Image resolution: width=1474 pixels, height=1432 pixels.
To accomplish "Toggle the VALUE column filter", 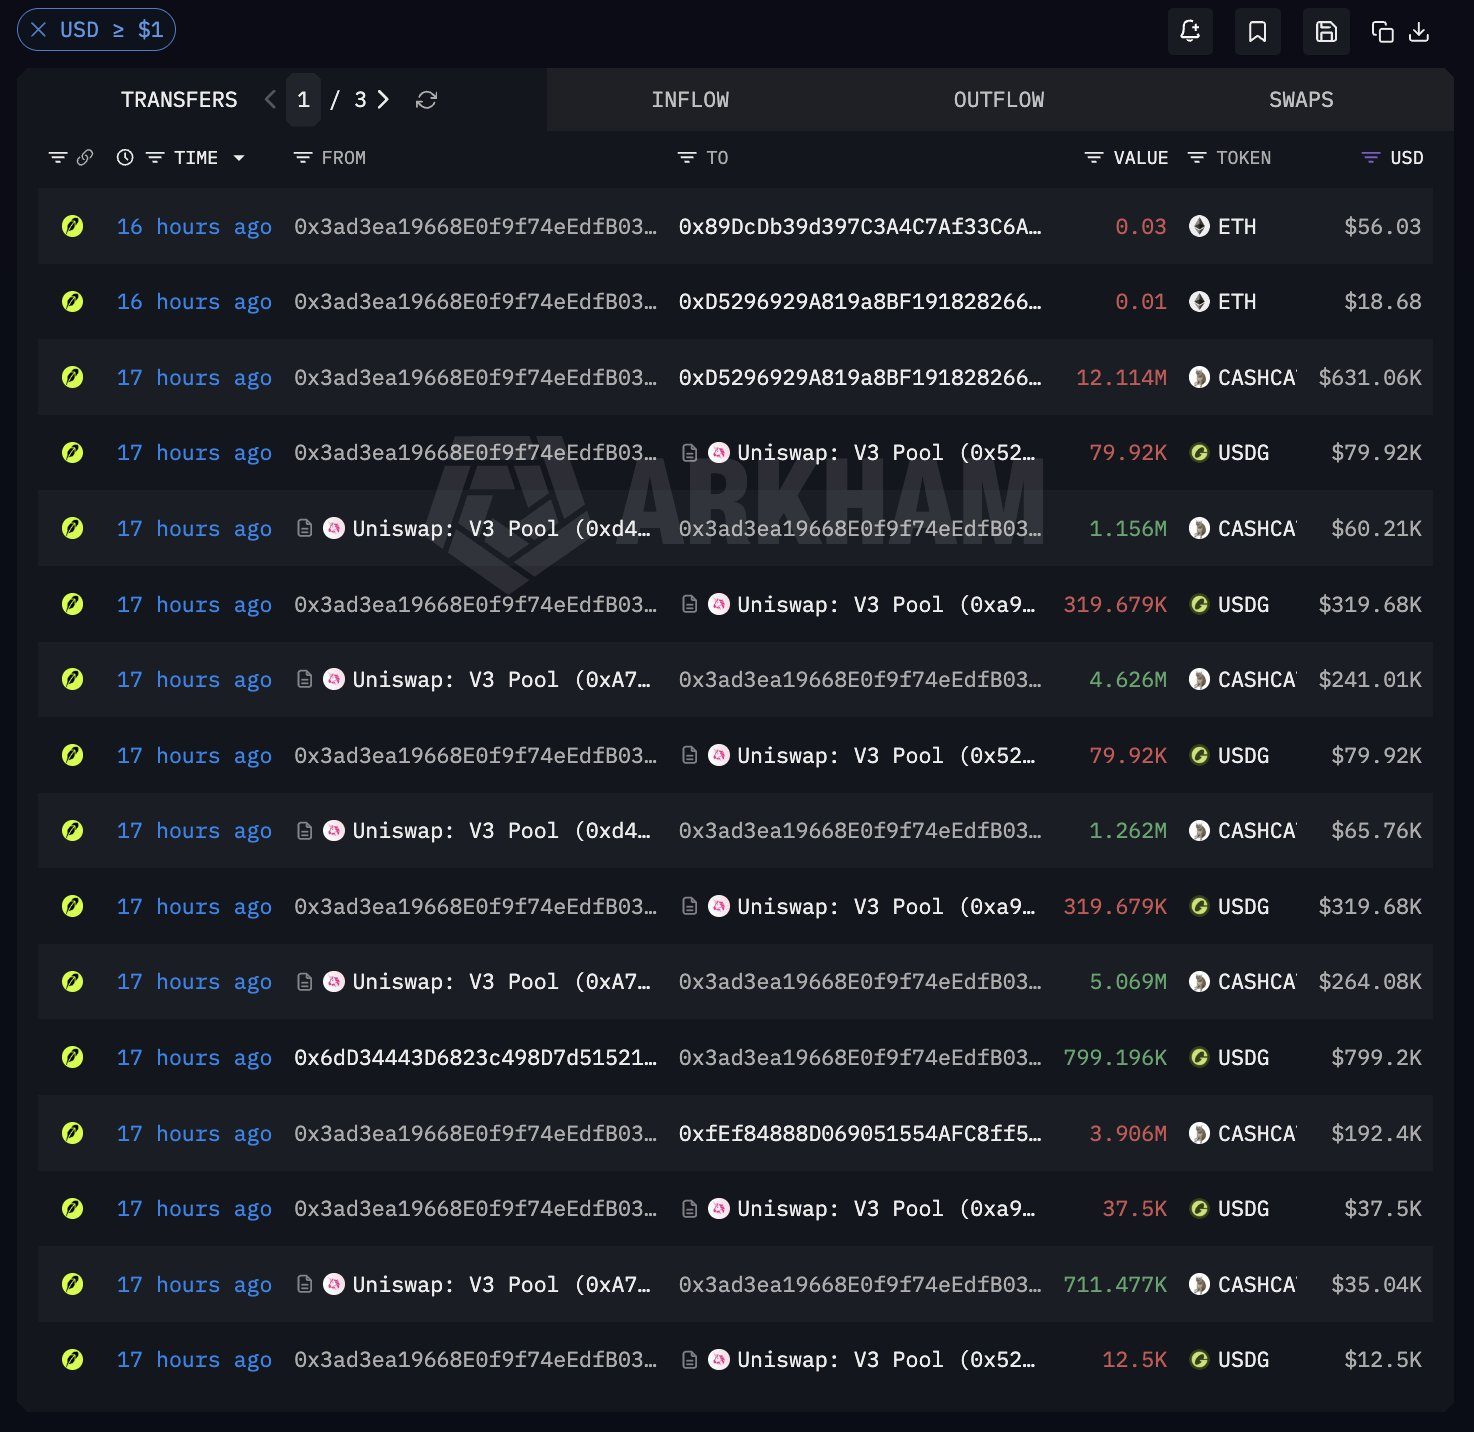I will pos(1094,158).
